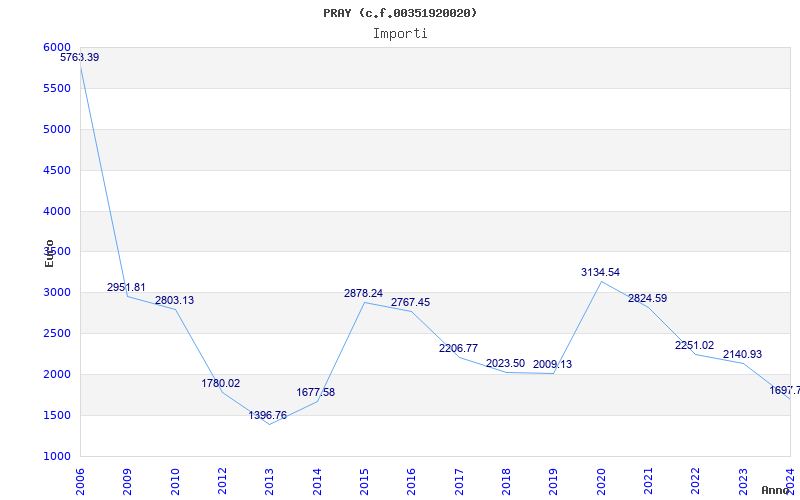Select data label 2878.24

point(363,293)
